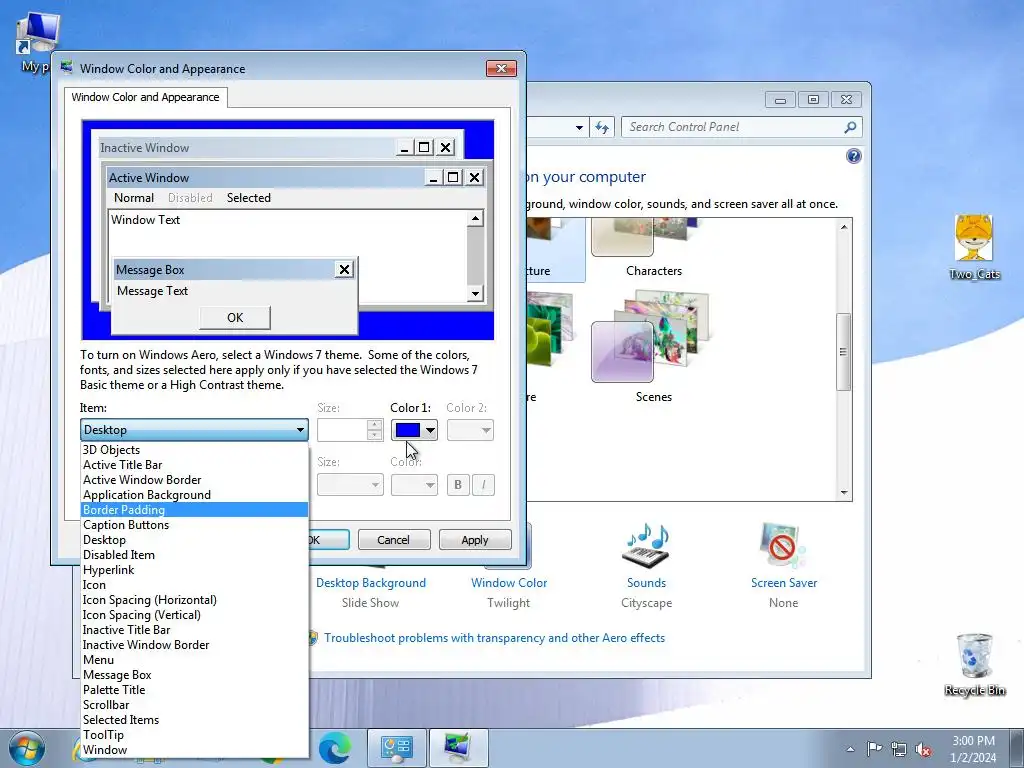This screenshot has width=1024, height=768.
Task: Expand the Color 2 dropdown
Action: pos(470,430)
